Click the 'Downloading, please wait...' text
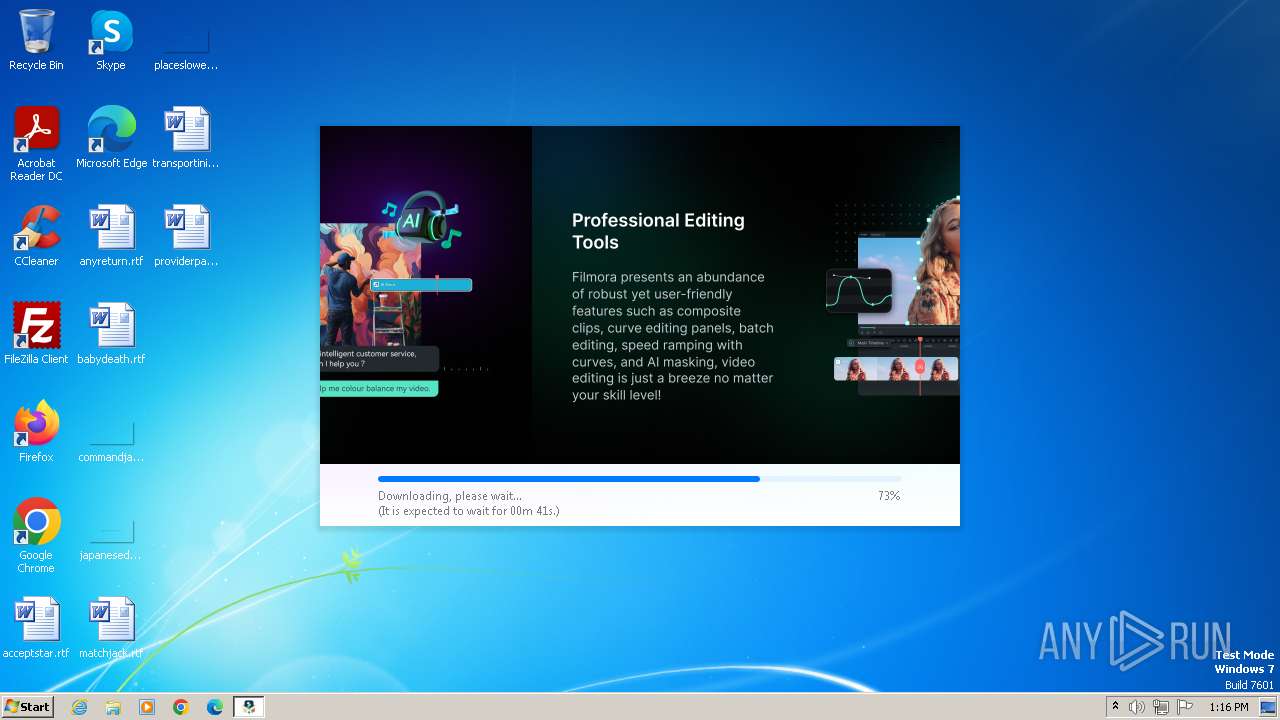Viewport: 1280px width, 720px height. [x=450, y=496]
